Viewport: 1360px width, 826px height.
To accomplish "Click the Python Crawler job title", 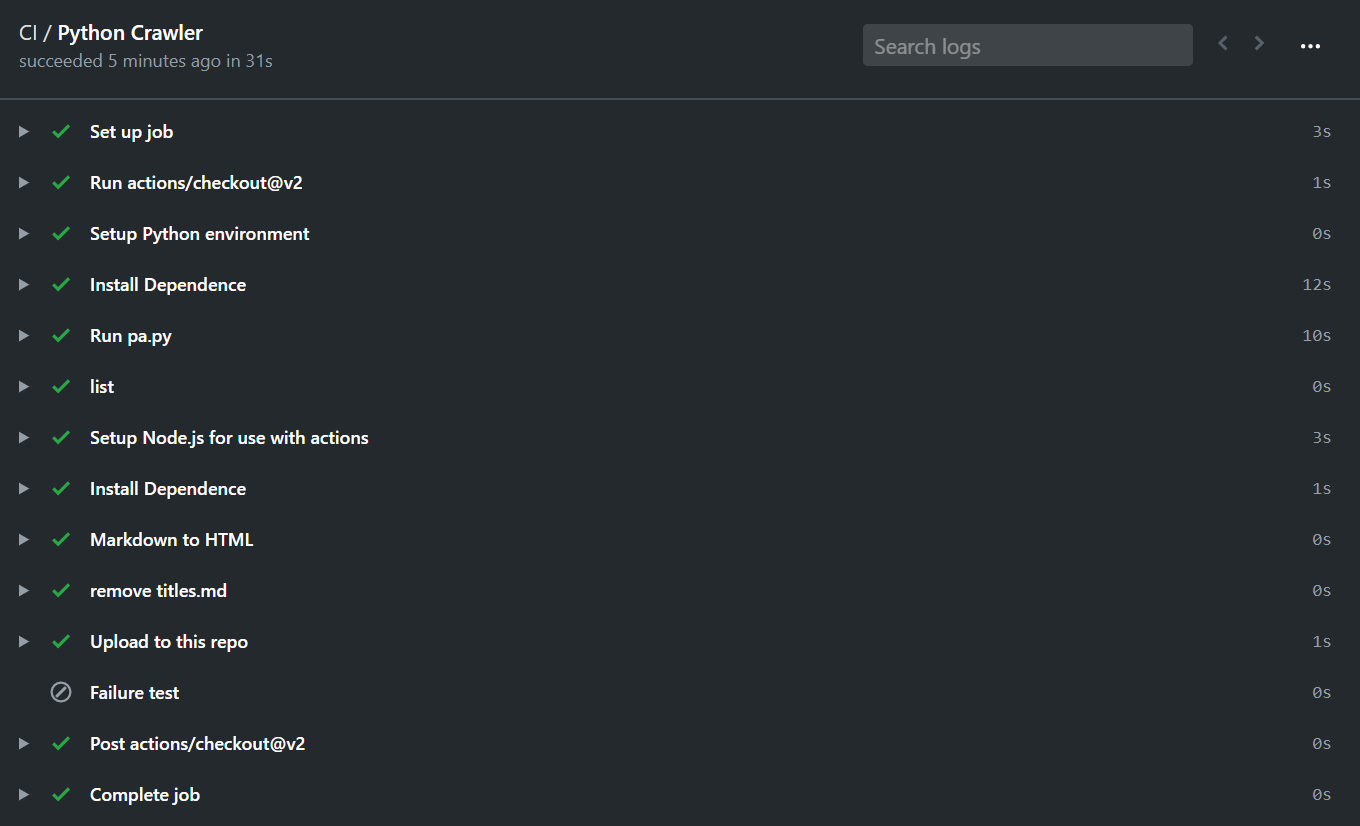I will 130,33.
